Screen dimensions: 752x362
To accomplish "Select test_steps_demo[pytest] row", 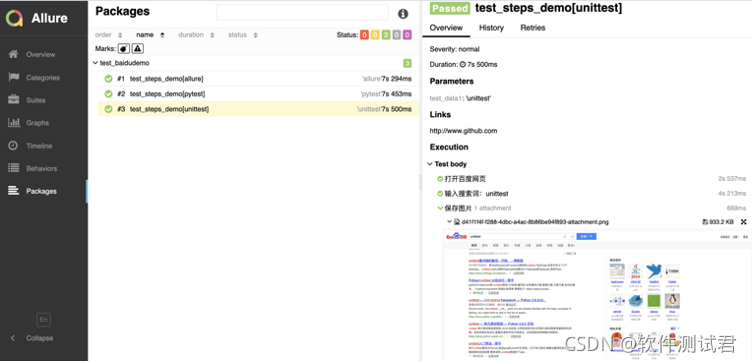I will (x=258, y=94).
